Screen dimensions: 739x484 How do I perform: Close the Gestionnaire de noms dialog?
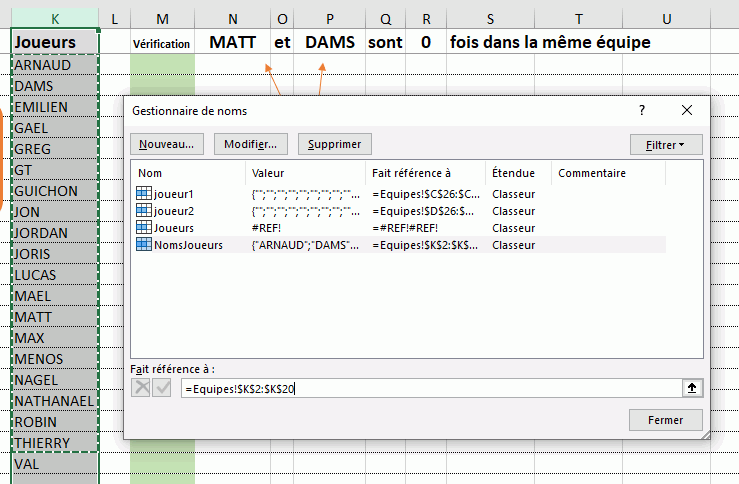[687, 110]
